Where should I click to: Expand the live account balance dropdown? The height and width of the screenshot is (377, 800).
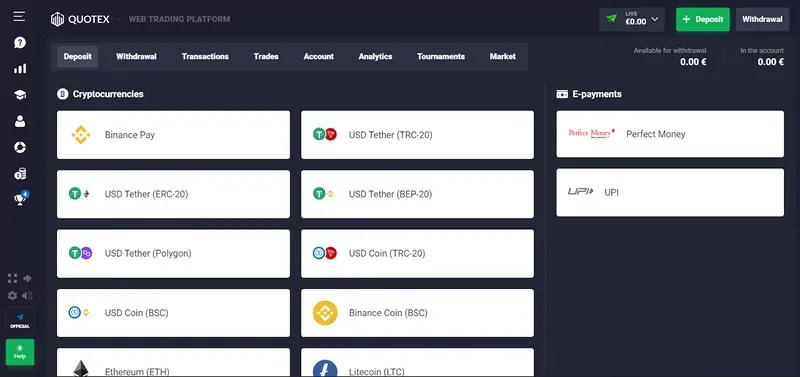point(632,19)
